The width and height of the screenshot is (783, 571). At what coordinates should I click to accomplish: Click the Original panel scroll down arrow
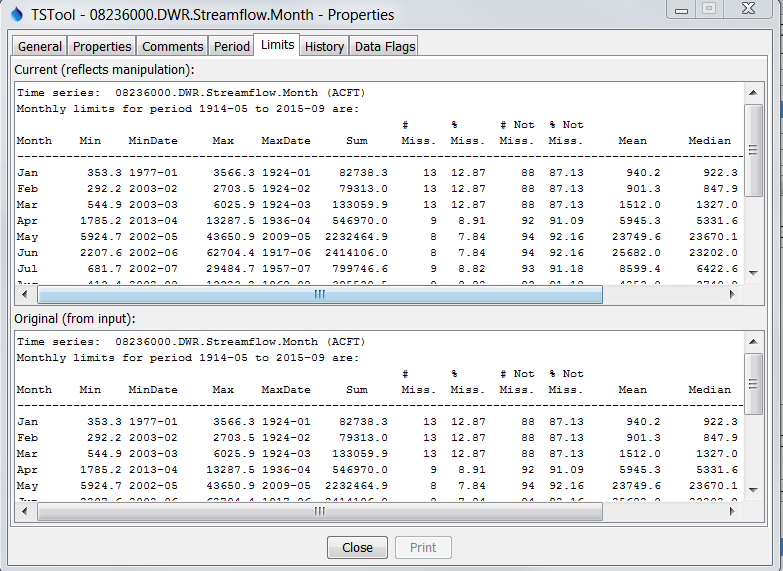pos(754,490)
